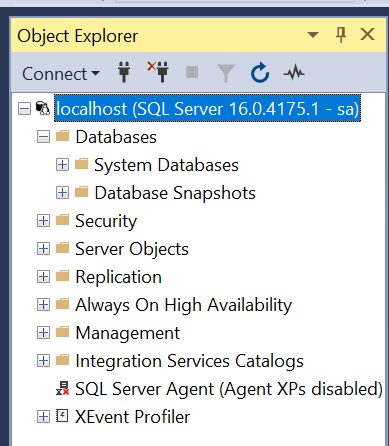Select the Always On High Availability label
The width and height of the screenshot is (389, 446).
coord(184,305)
